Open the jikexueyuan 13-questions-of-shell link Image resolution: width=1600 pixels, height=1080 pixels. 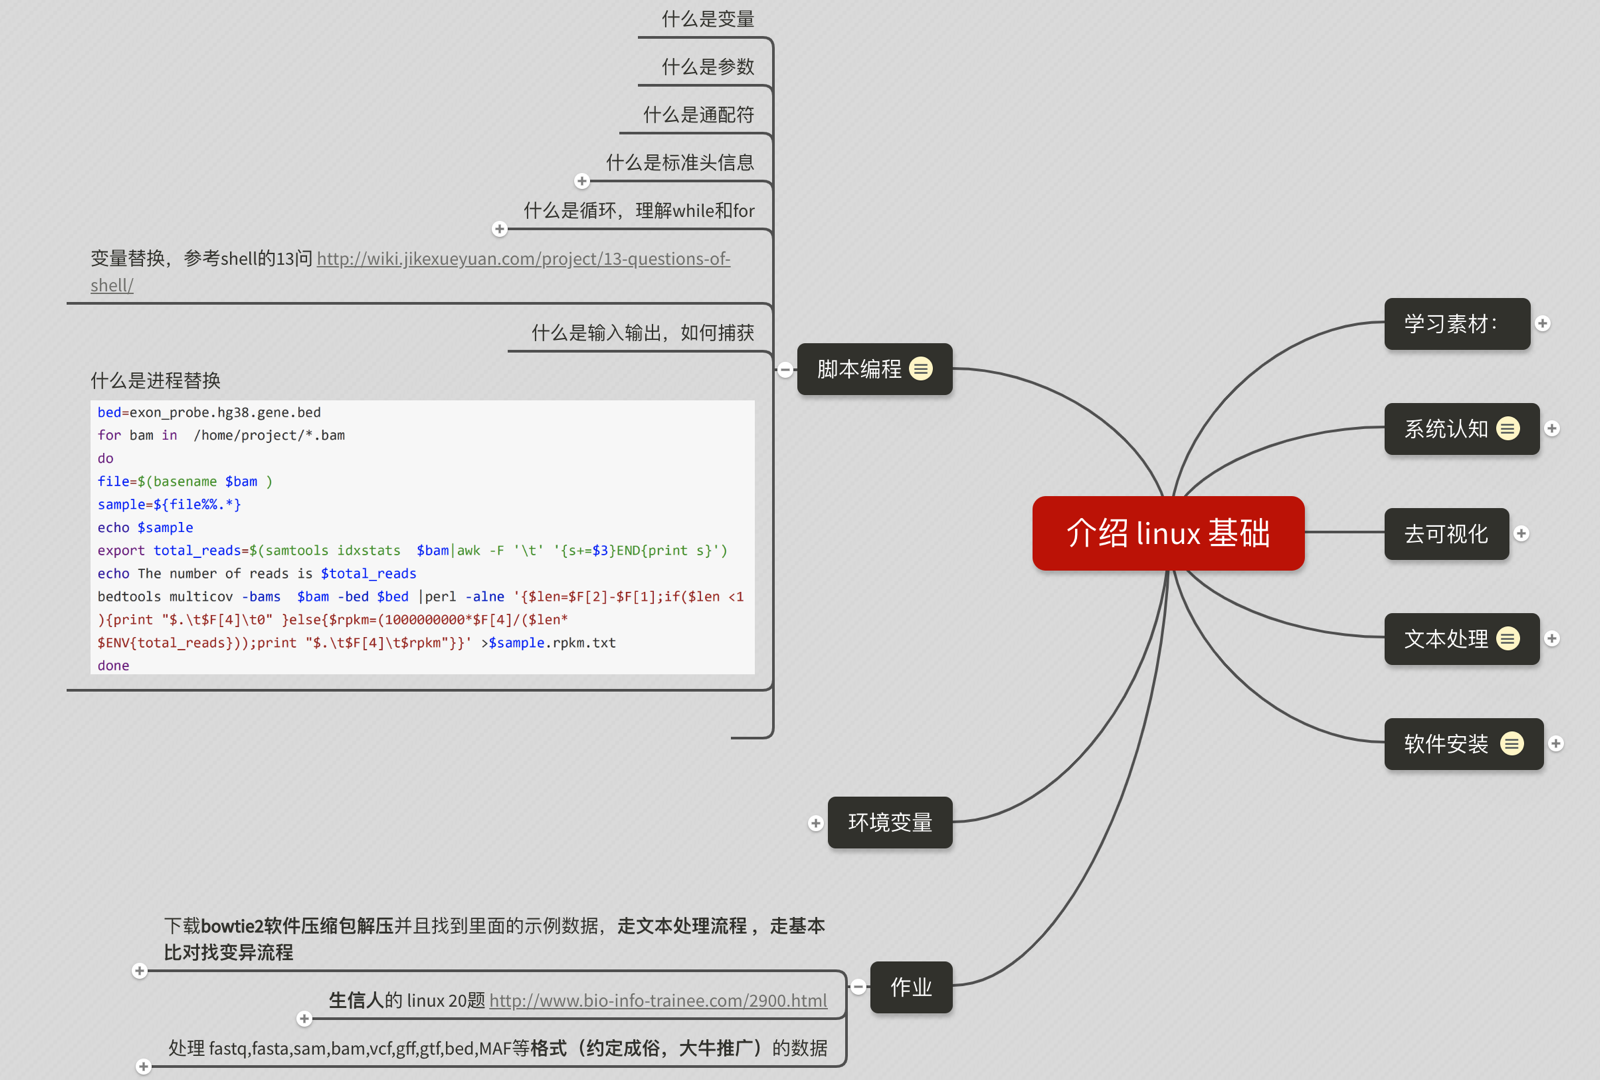[x=523, y=259]
